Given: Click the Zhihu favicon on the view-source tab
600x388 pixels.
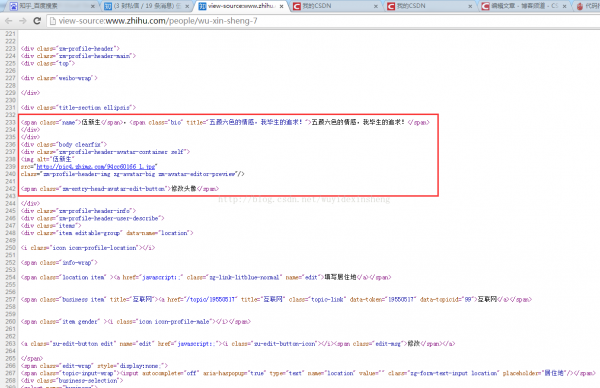Looking at the screenshot, I should coord(202,6).
